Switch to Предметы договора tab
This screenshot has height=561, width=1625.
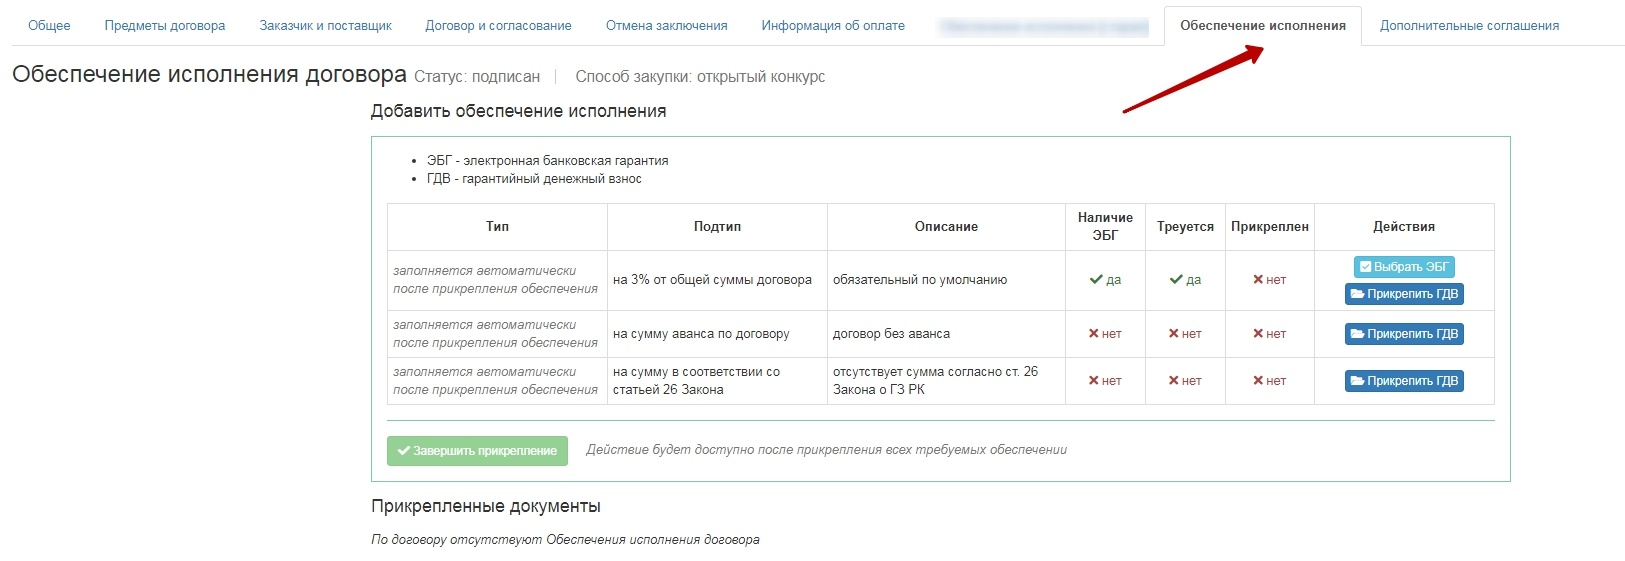tap(165, 26)
